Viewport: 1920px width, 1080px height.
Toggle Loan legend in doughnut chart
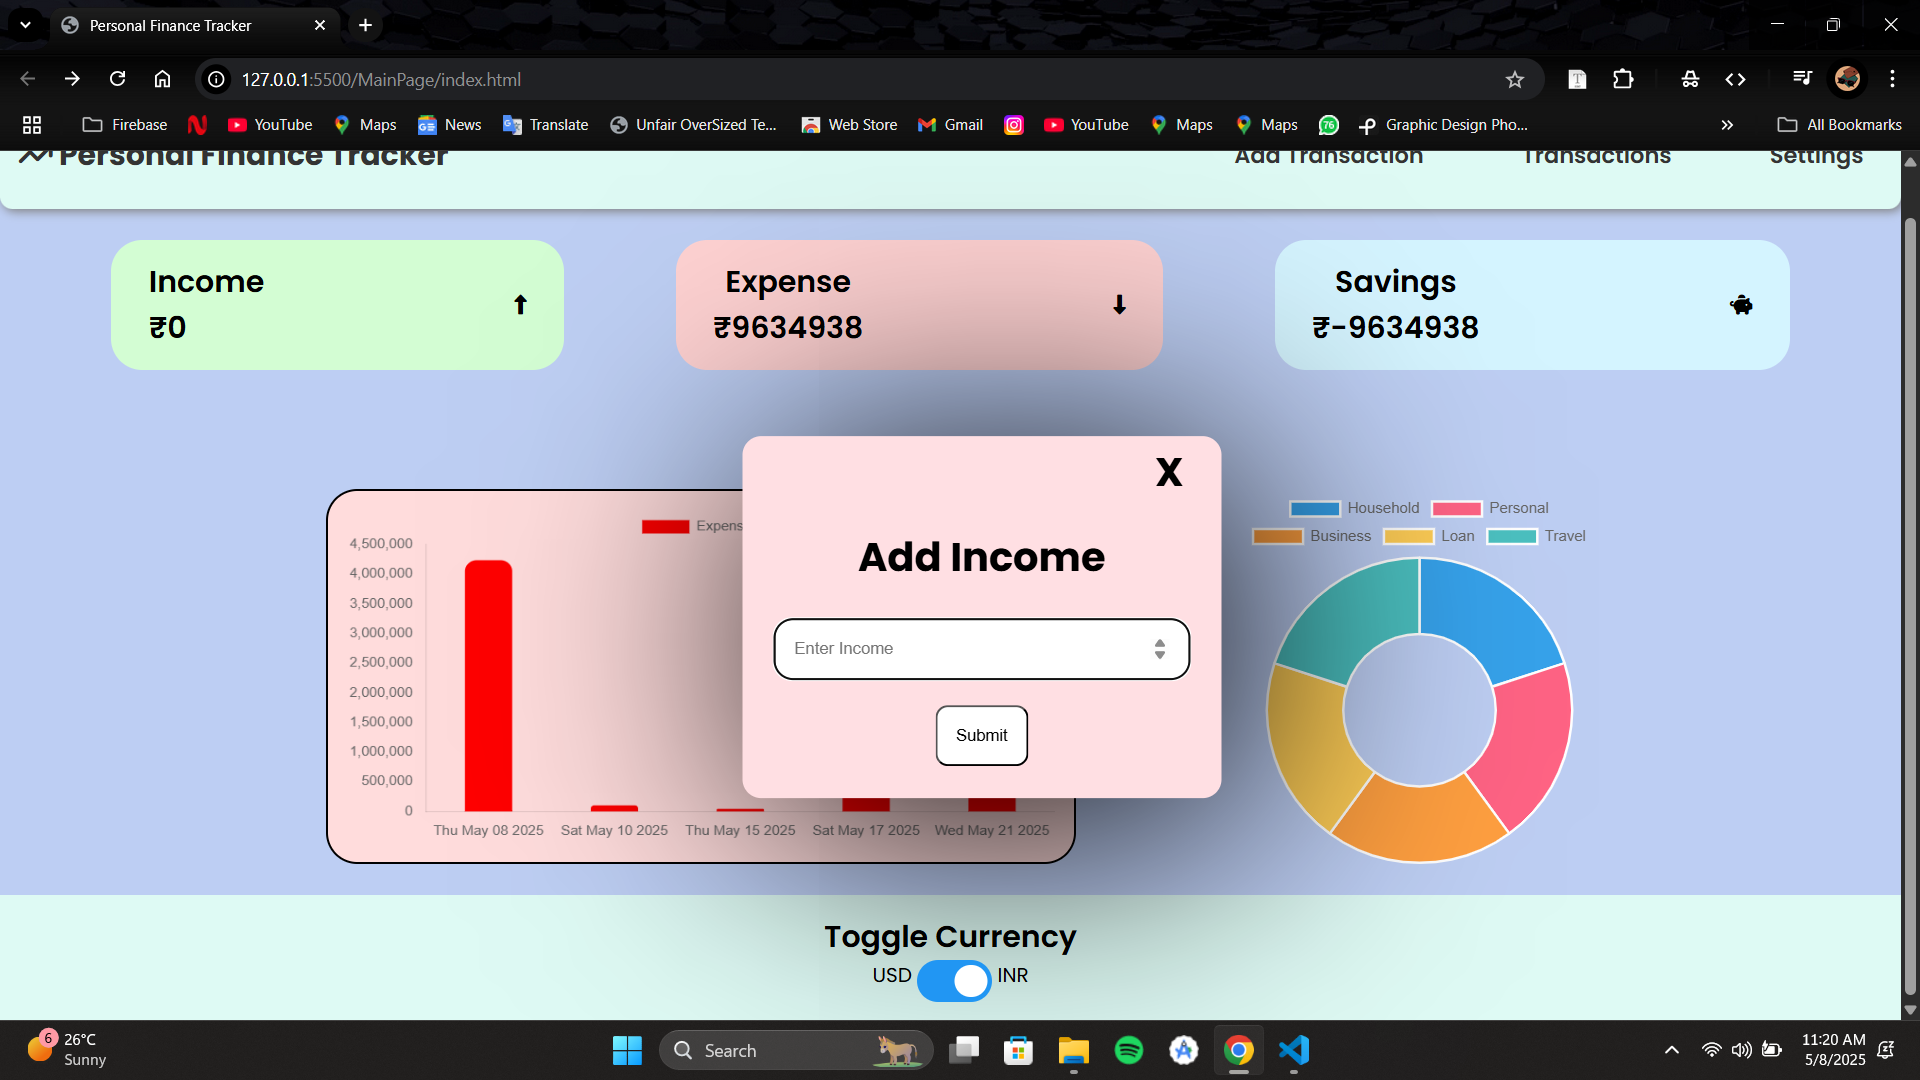tap(1428, 536)
